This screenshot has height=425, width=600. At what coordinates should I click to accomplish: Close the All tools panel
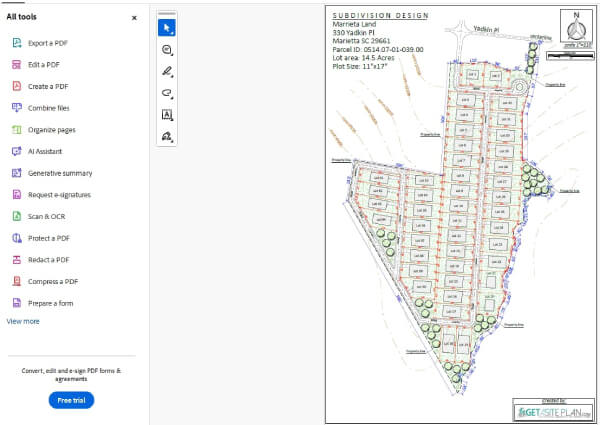point(134,18)
